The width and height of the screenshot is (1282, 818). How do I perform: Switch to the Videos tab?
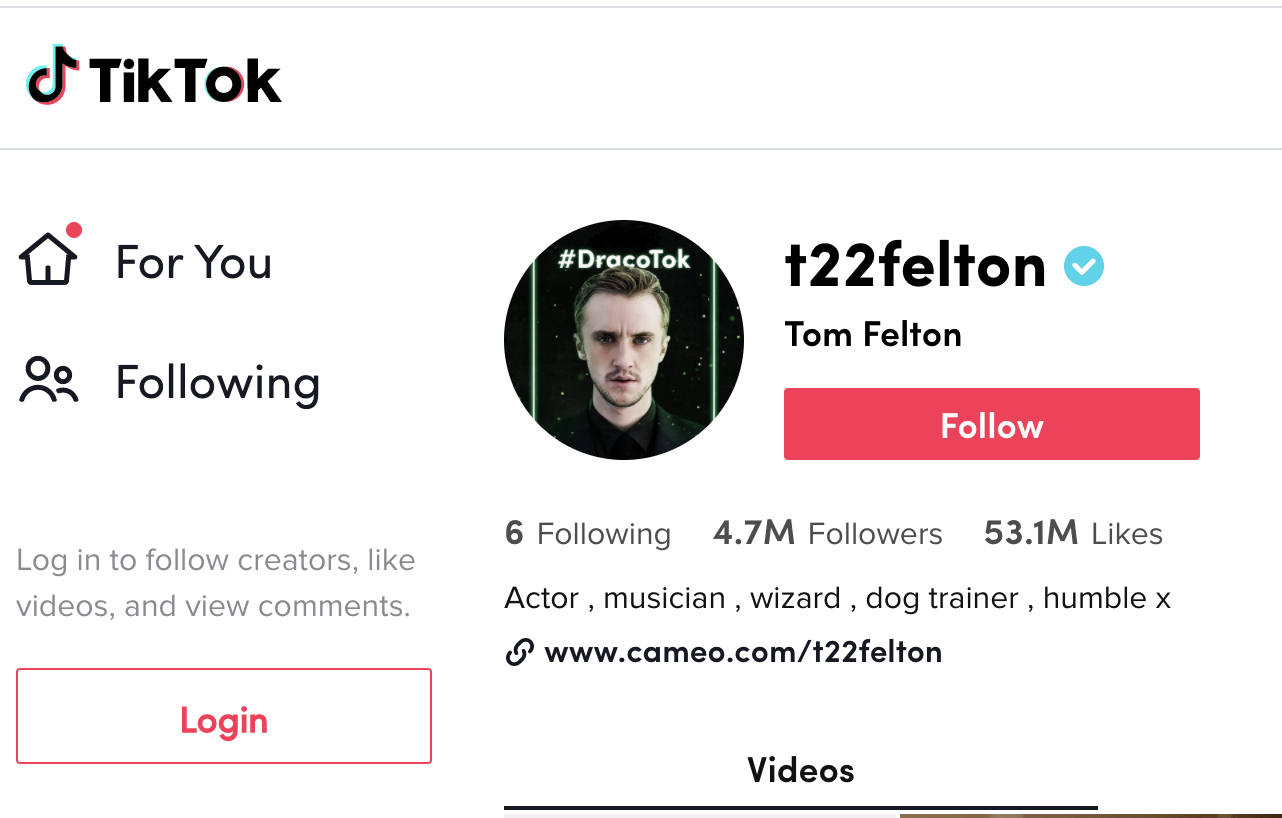[801, 771]
